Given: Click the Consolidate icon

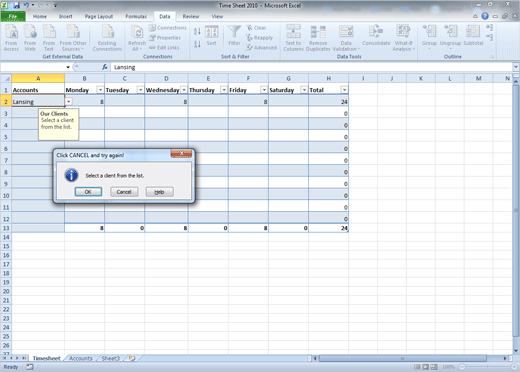Looking at the screenshot, I should coord(376,36).
